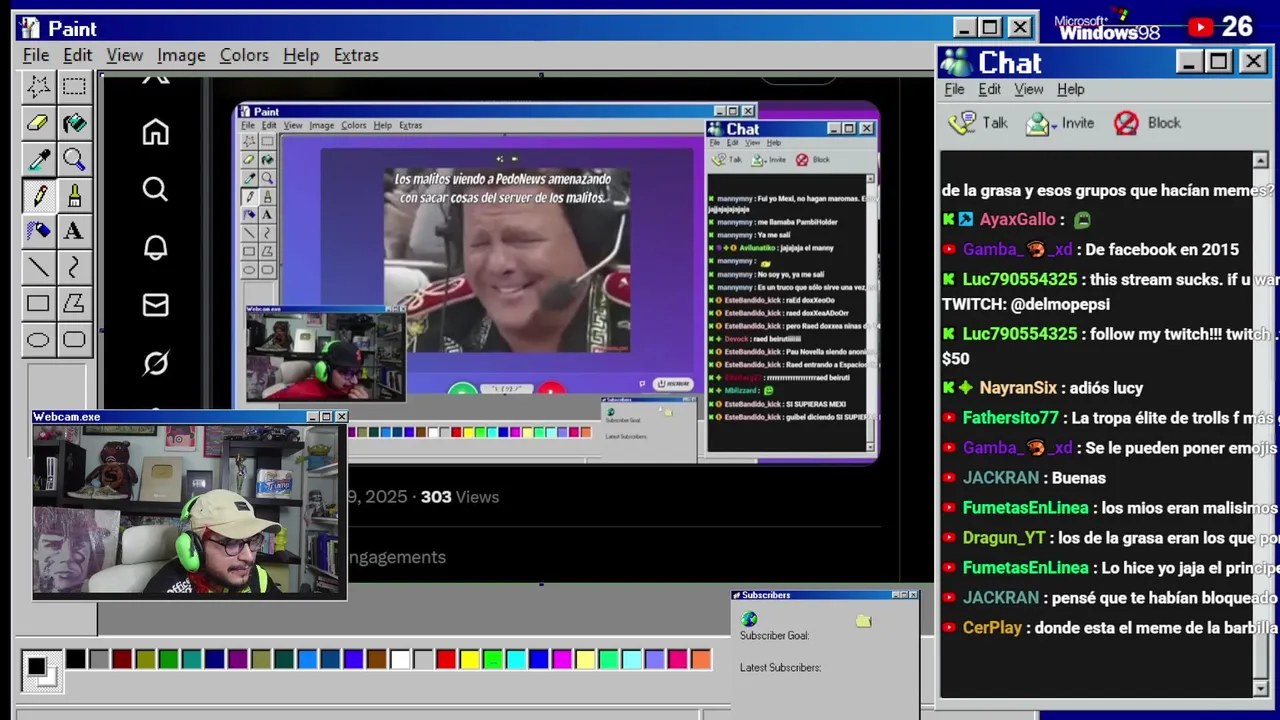
Task: Click the Home icon in the canvas sidebar
Action: (155, 132)
